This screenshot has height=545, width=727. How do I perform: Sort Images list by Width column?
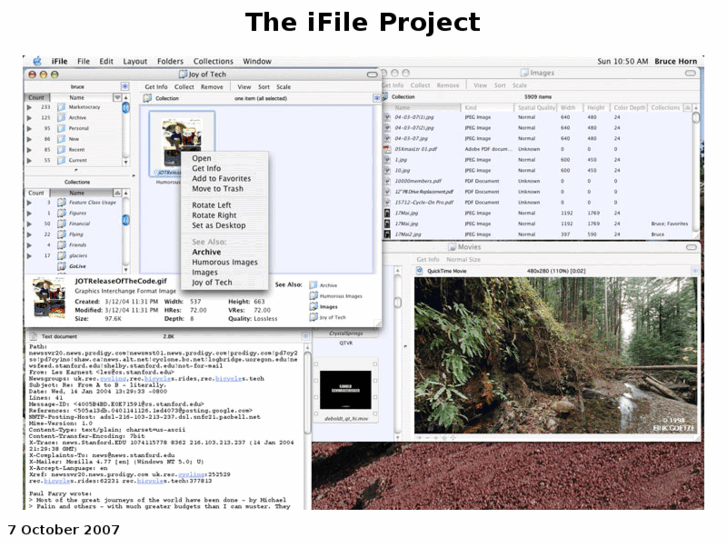point(568,108)
